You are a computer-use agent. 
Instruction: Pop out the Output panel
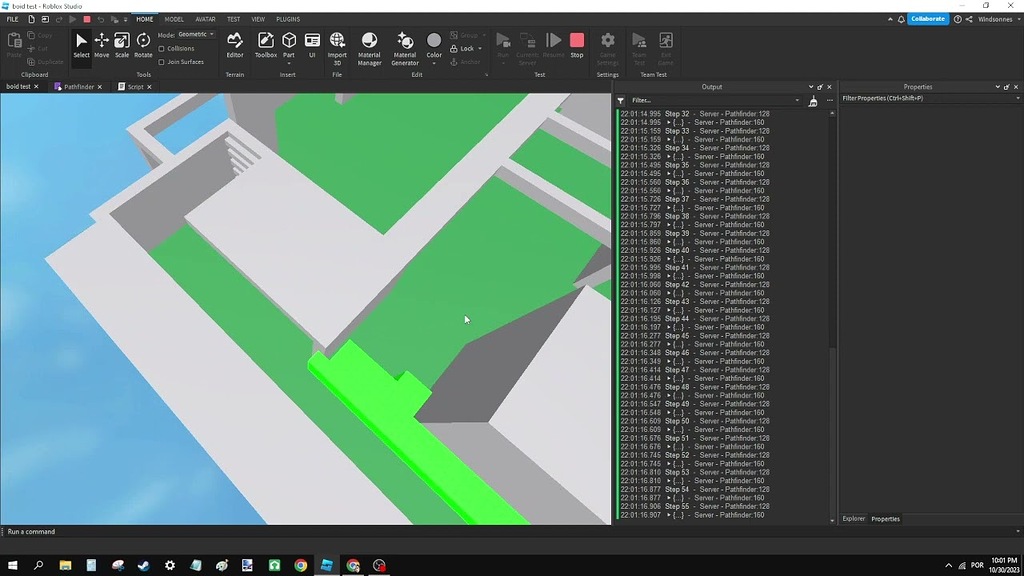(x=820, y=87)
